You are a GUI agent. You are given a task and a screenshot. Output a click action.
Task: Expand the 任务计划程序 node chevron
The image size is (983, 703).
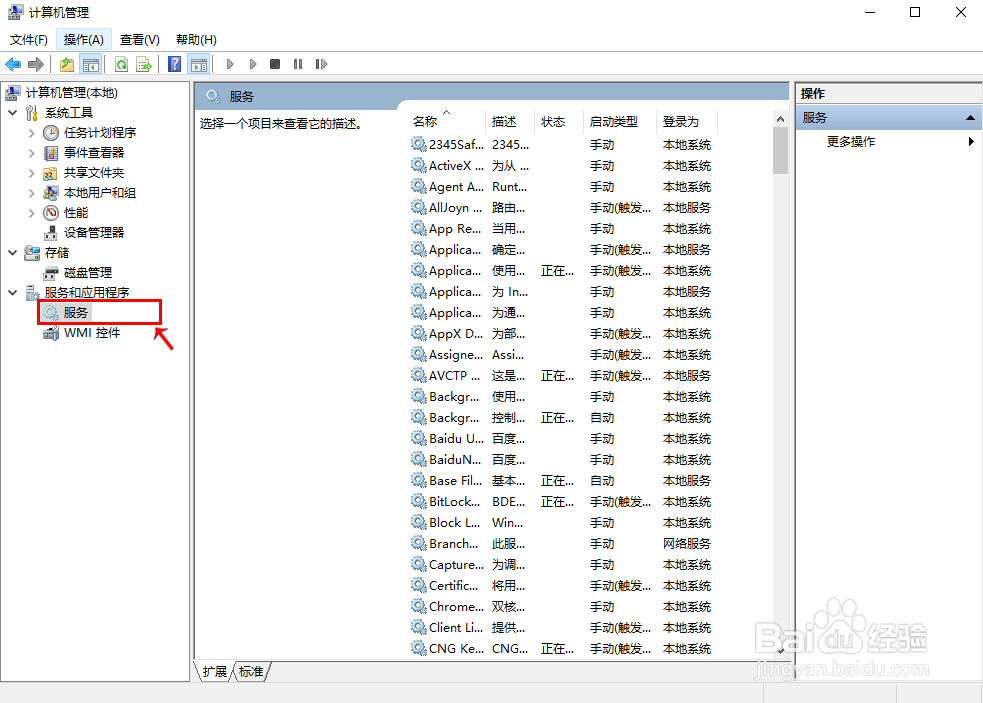(x=31, y=133)
